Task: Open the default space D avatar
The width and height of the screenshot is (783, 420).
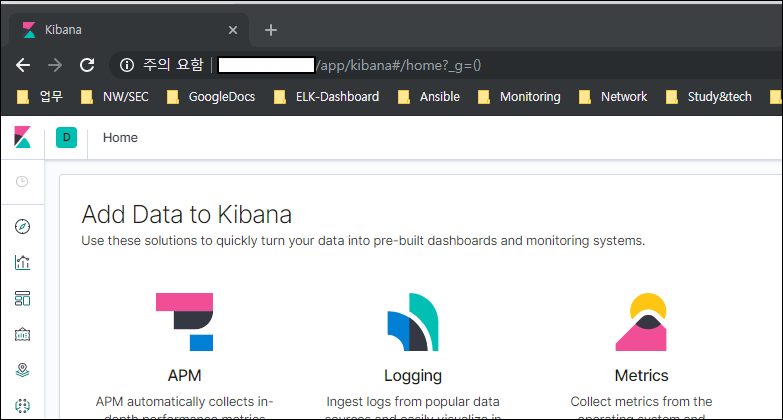Action: (66, 137)
